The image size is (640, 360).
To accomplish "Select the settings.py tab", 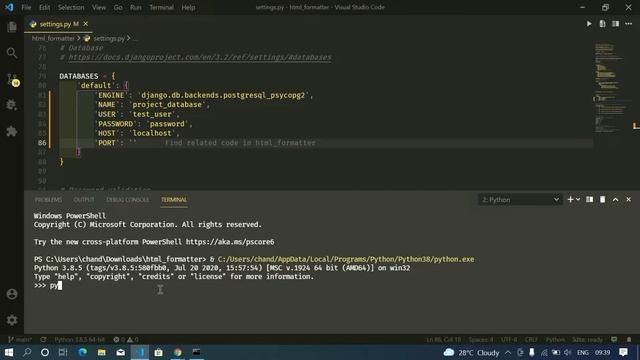I will (58, 24).
